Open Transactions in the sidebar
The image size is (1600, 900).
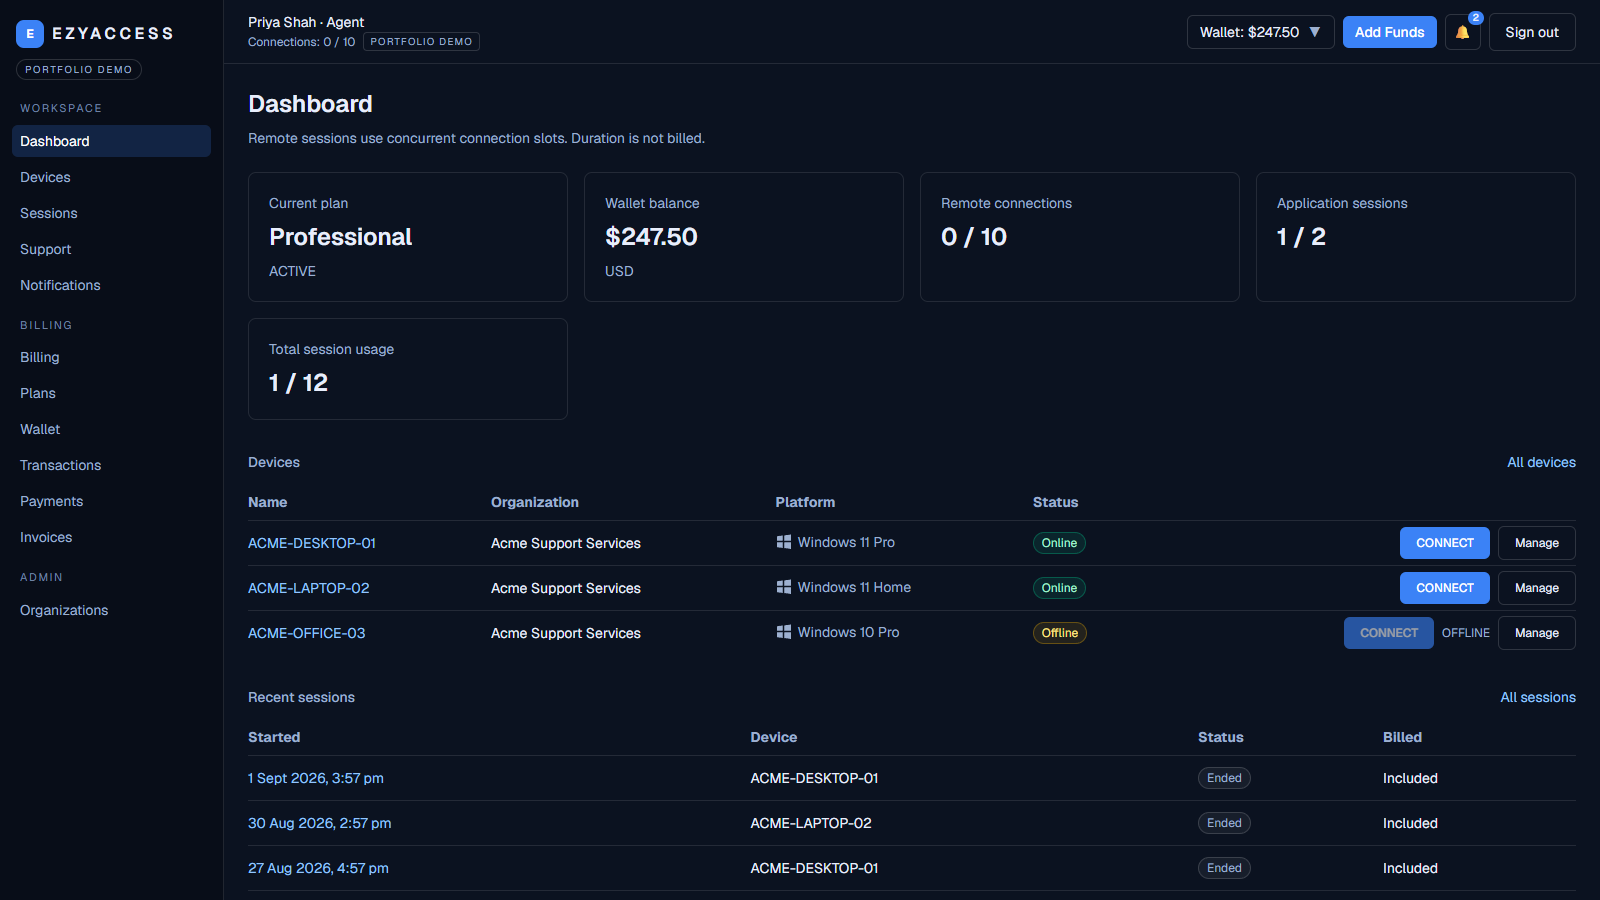(x=111, y=465)
